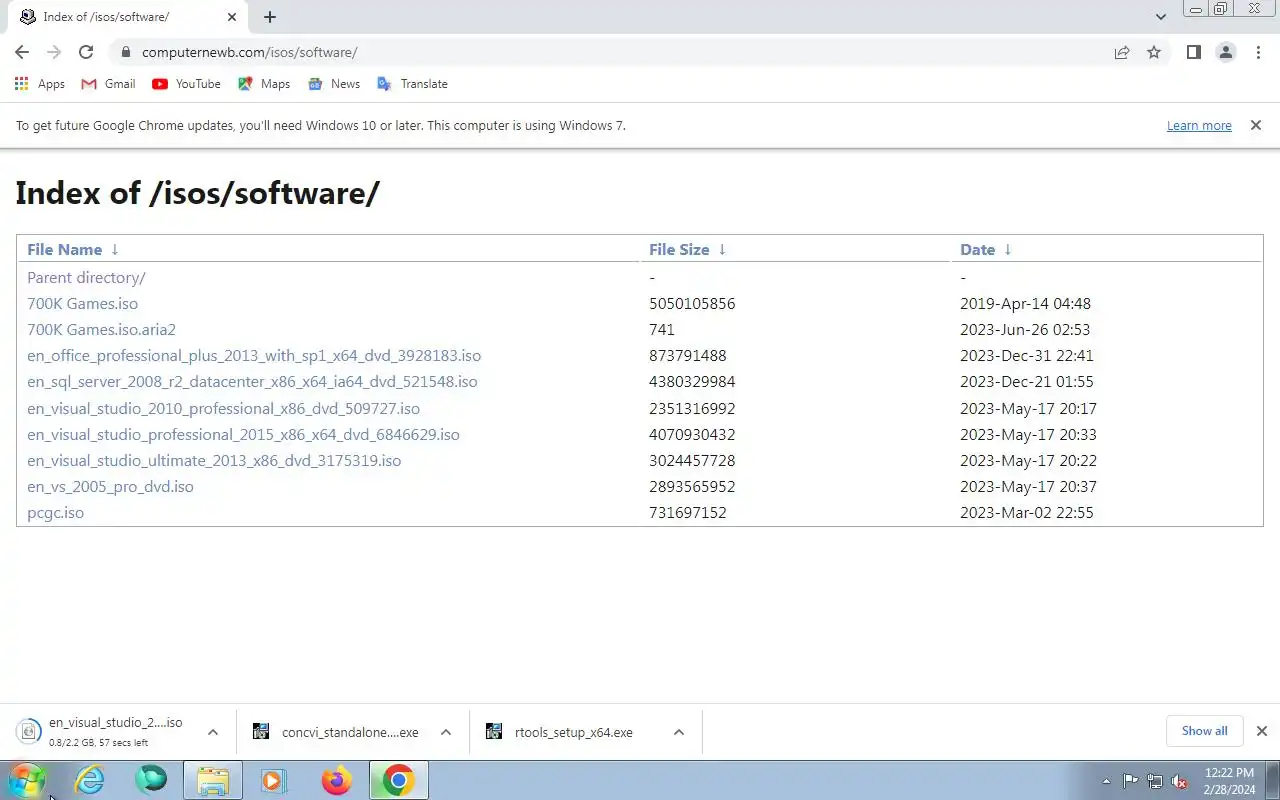This screenshot has height=800, width=1280.
Task: Focus the address bar URL
Action: coord(249,52)
